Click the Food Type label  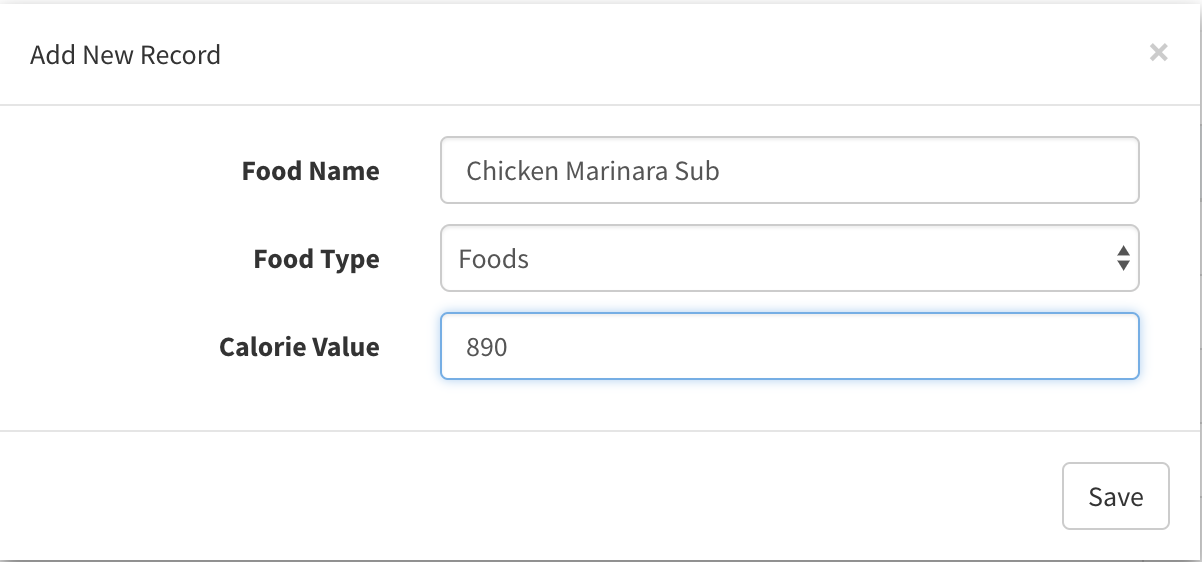click(316, 259)
